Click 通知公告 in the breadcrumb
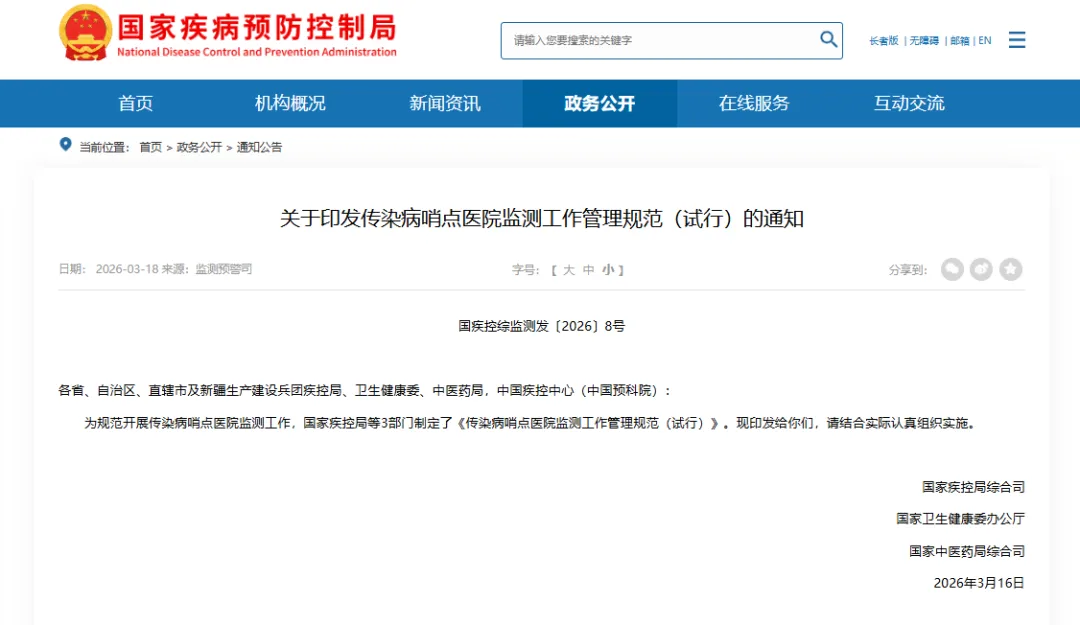 click(x=259, y=147)
